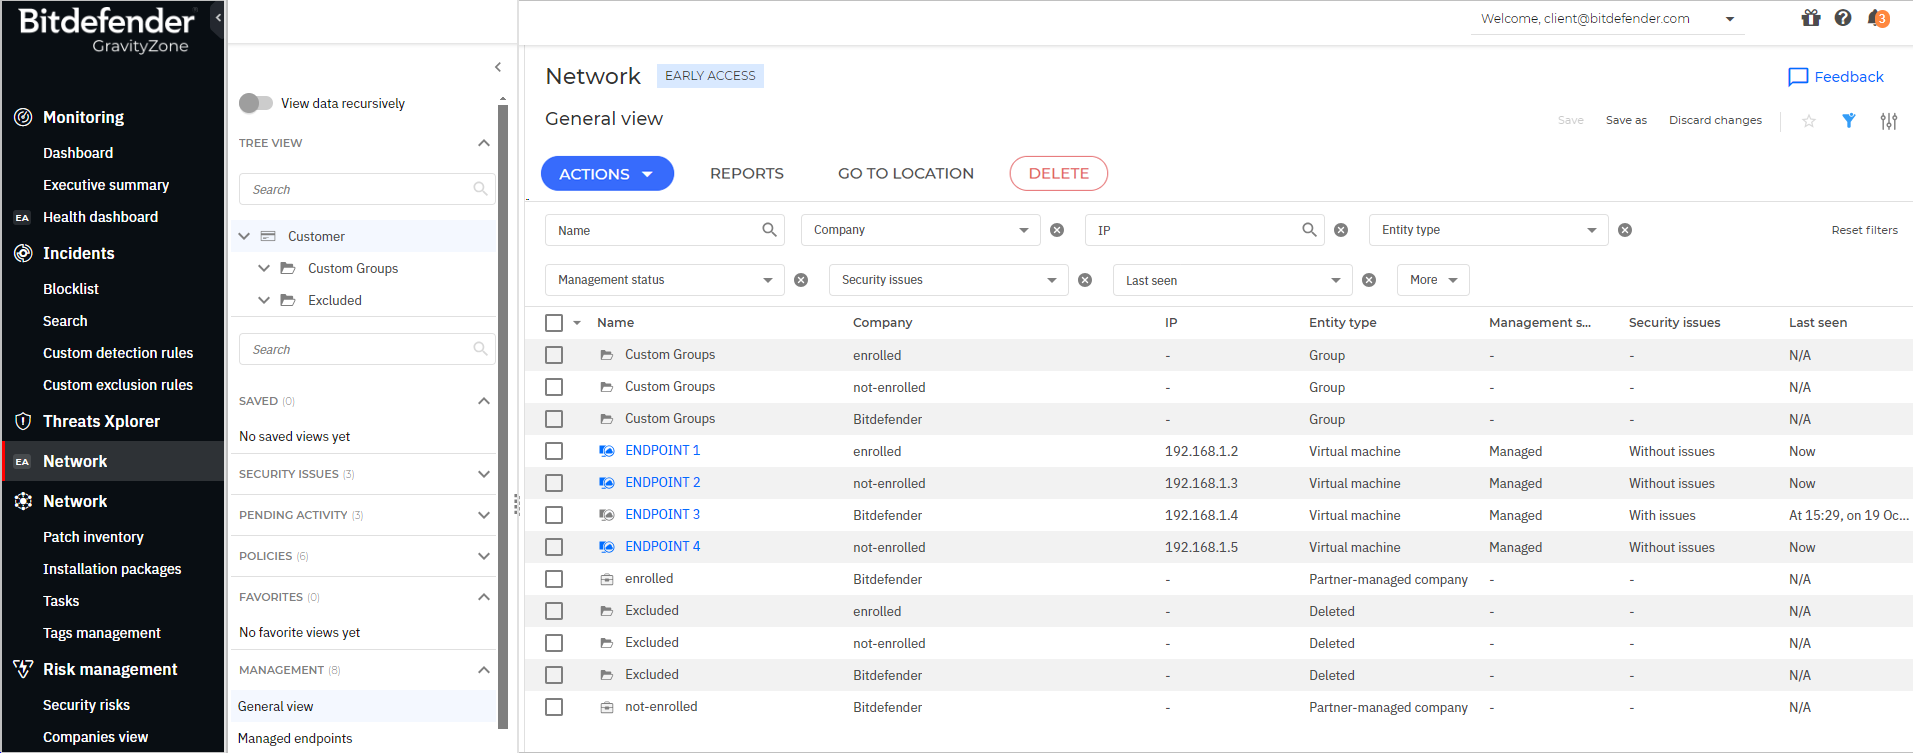1915x753 pixels.
Task: Expand the ACTIONS dropdown button
Action: pos(607,174)
